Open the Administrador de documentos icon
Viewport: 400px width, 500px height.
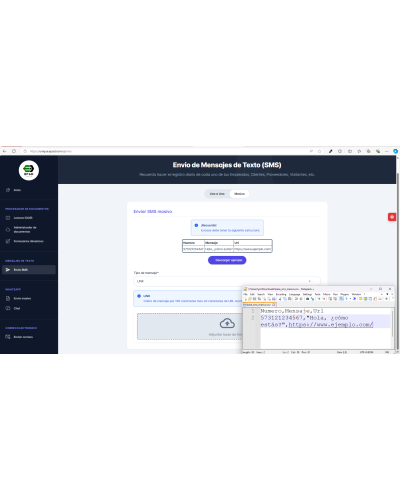point(8,229)
